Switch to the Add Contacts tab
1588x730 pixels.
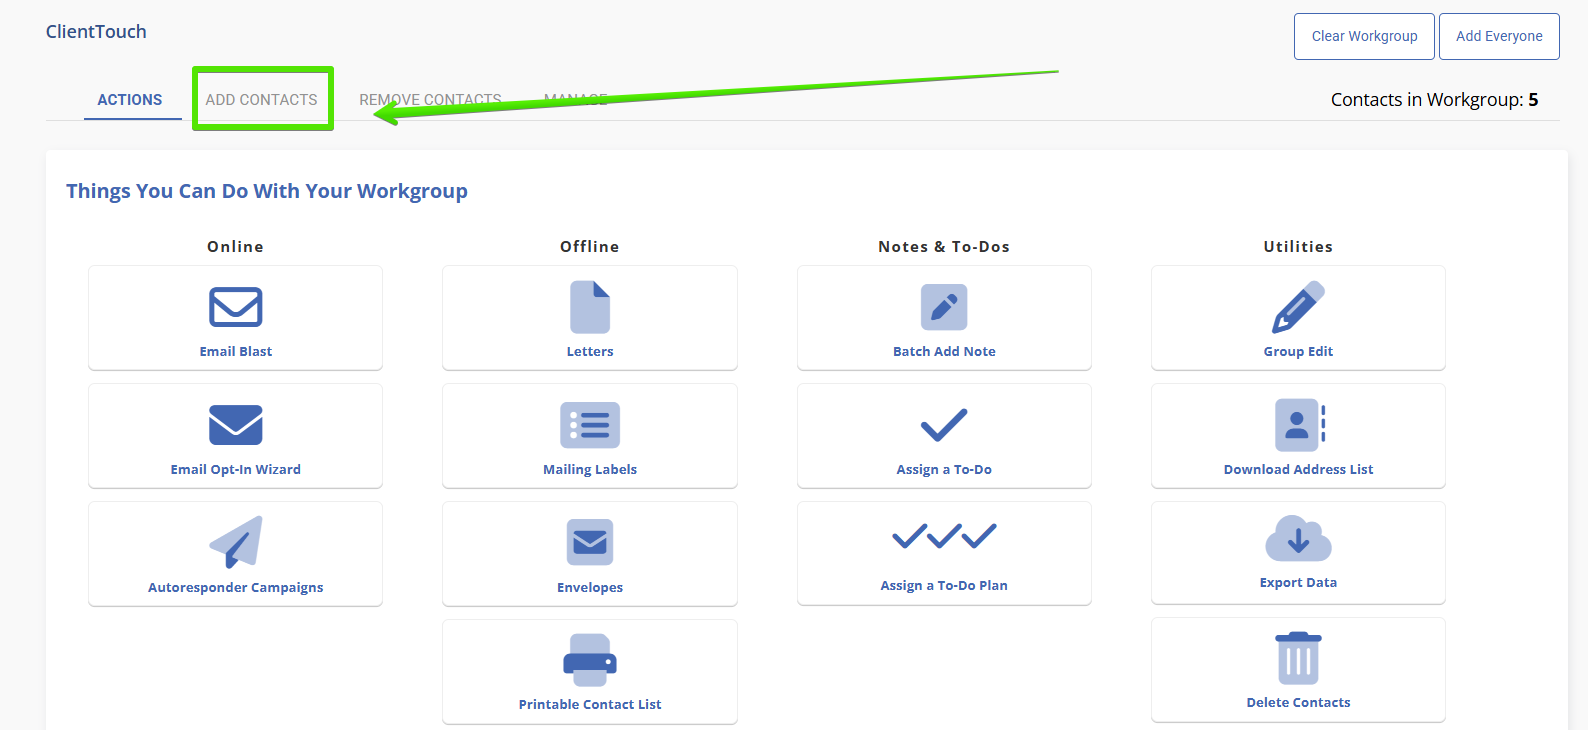[x=262, y=100]
